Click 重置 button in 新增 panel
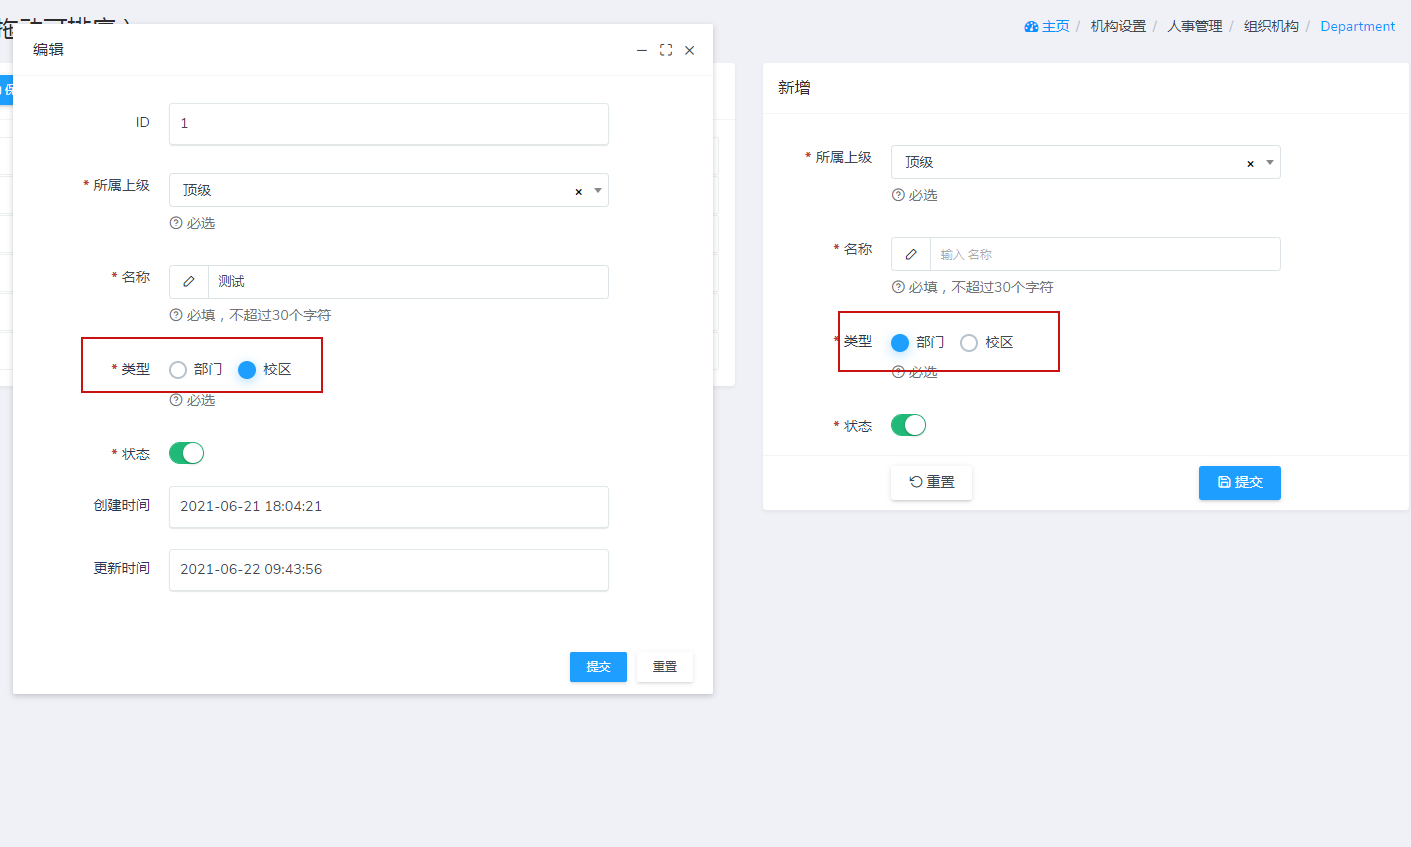1411x847 pixels. point(932,482)
